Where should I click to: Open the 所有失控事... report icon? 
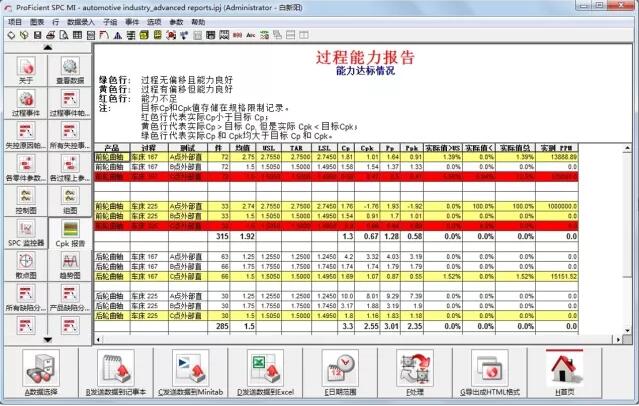coord(70,135)
